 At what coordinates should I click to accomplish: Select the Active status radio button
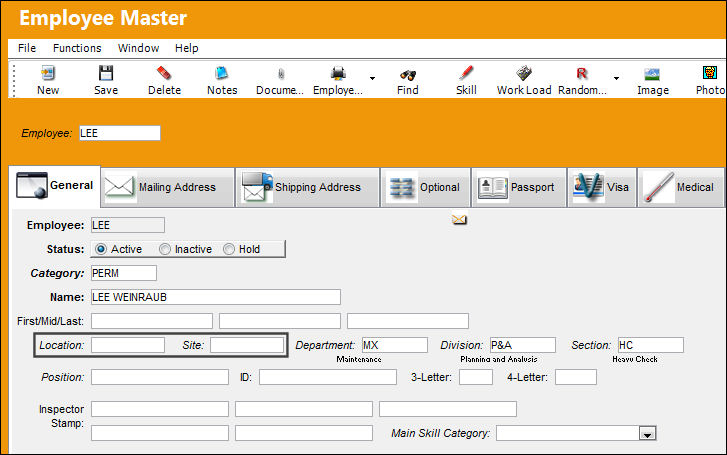coord(101,249)
